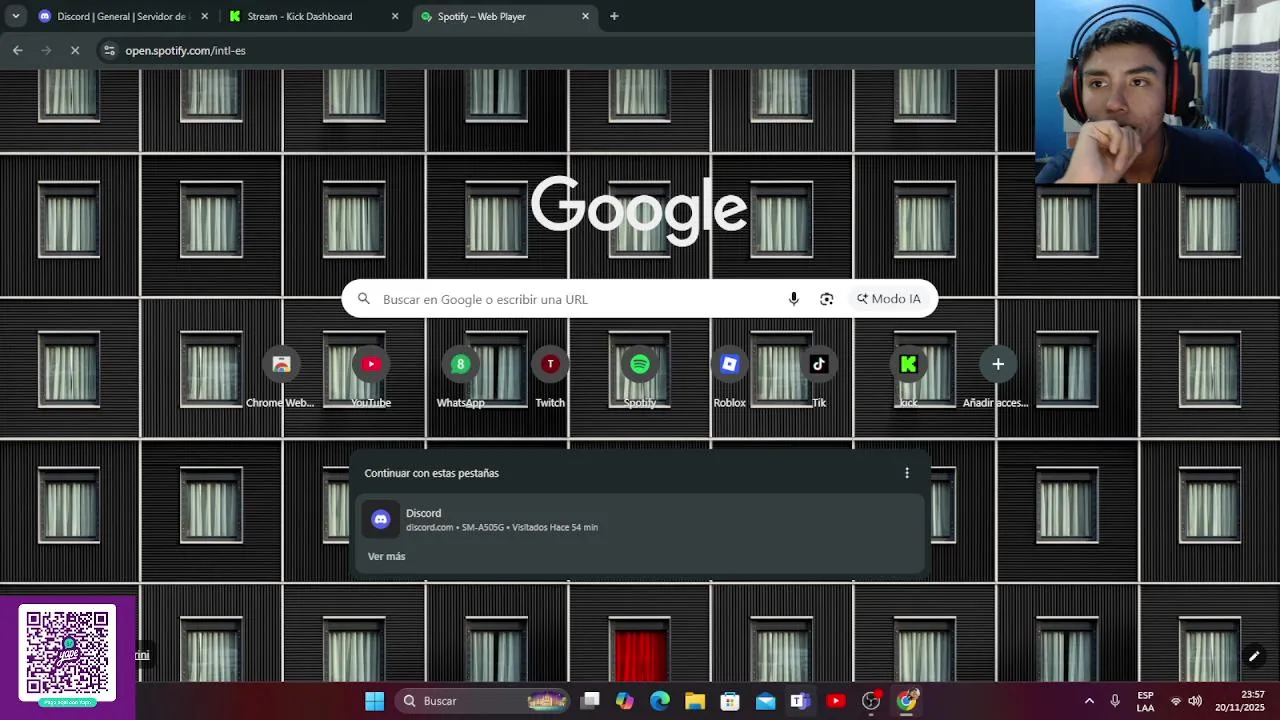Customize Chrome with the pencil icon

(x=1253, y=656)
